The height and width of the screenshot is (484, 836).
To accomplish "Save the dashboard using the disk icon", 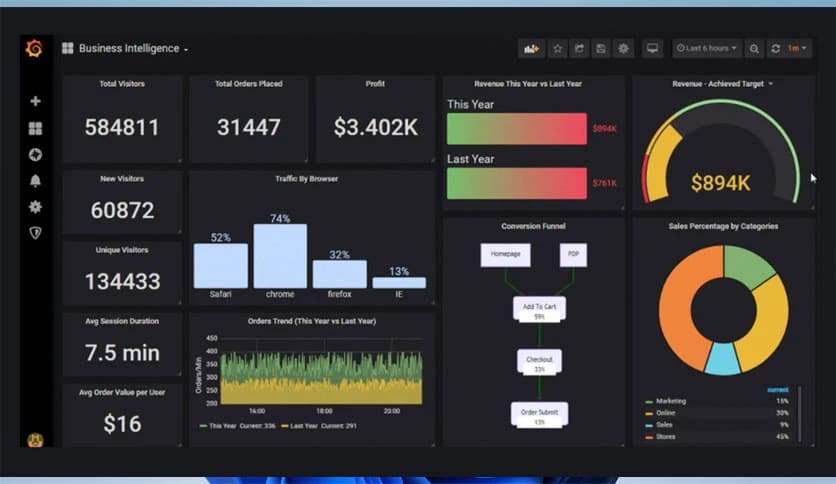I will [601, 48].
